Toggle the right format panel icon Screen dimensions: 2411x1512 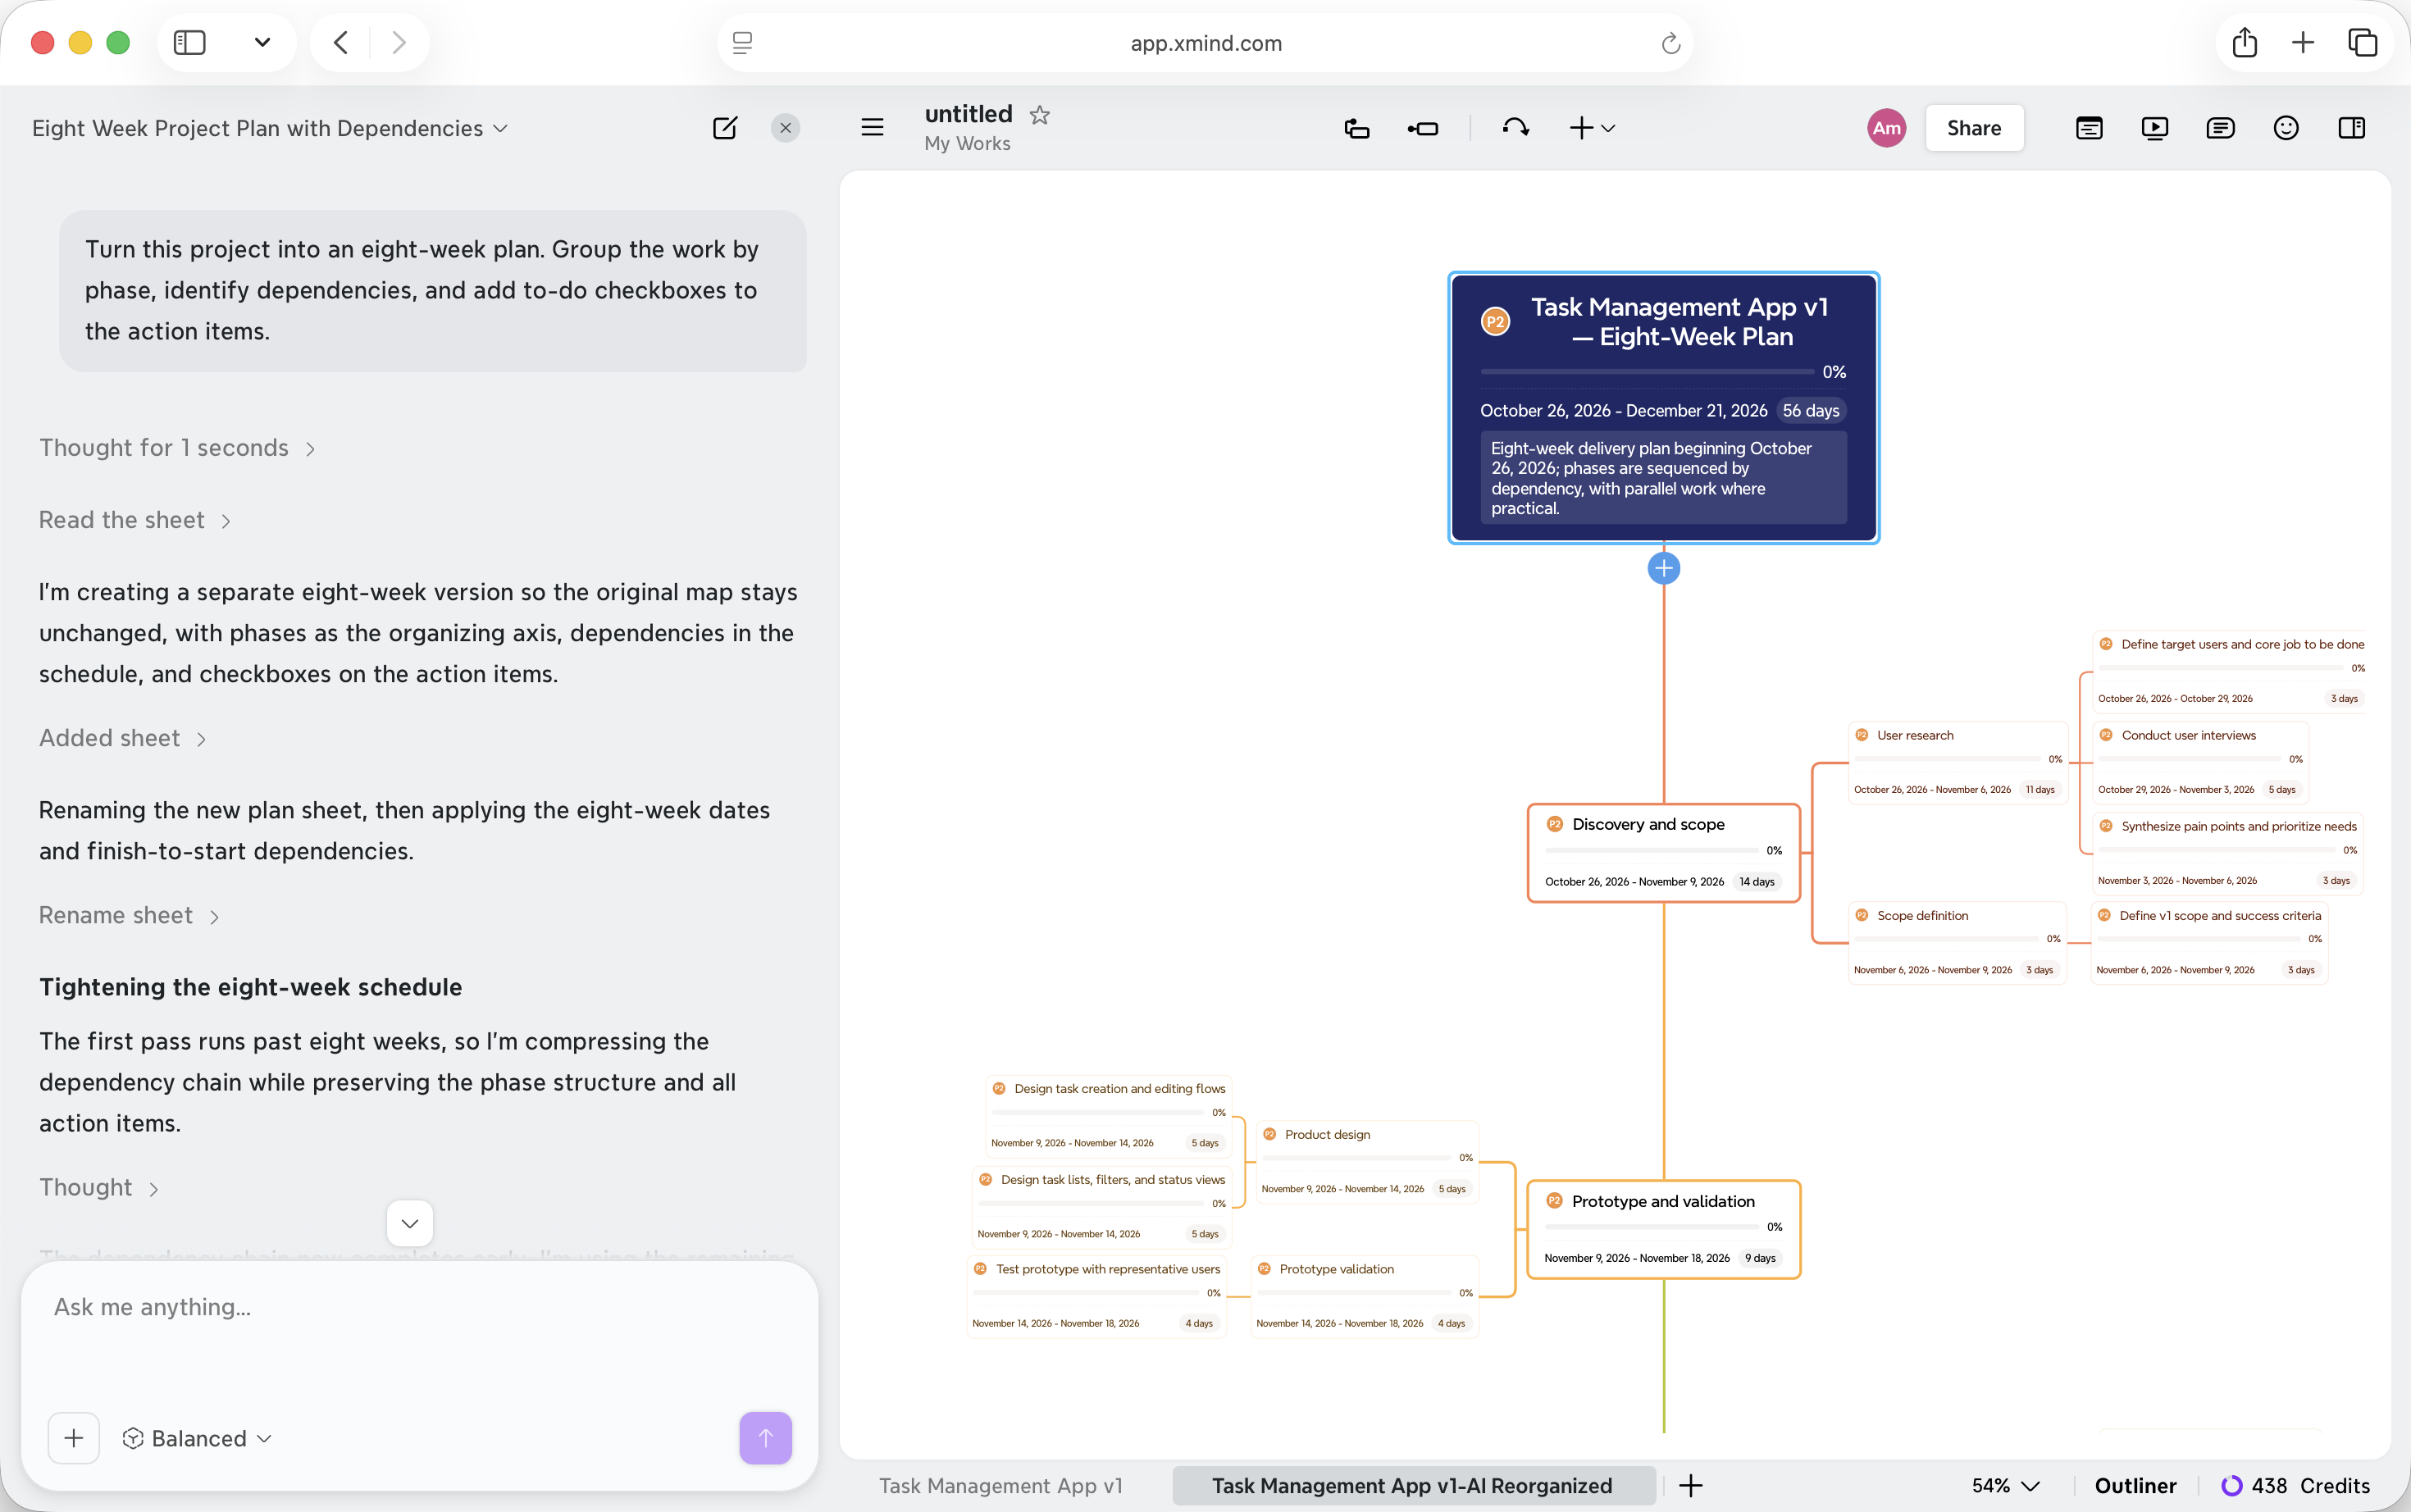tap(2352, 128)
